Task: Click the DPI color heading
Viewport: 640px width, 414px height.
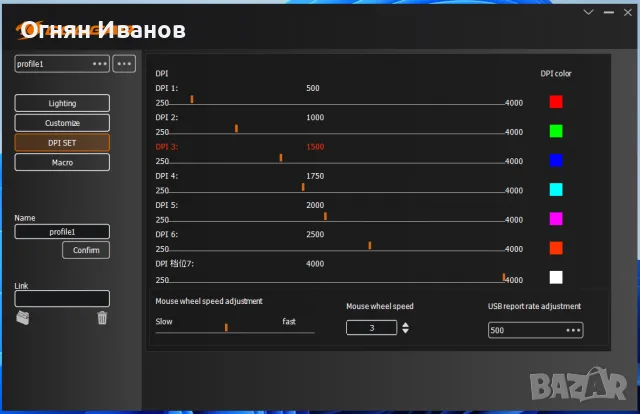Action: coord(556,73)
